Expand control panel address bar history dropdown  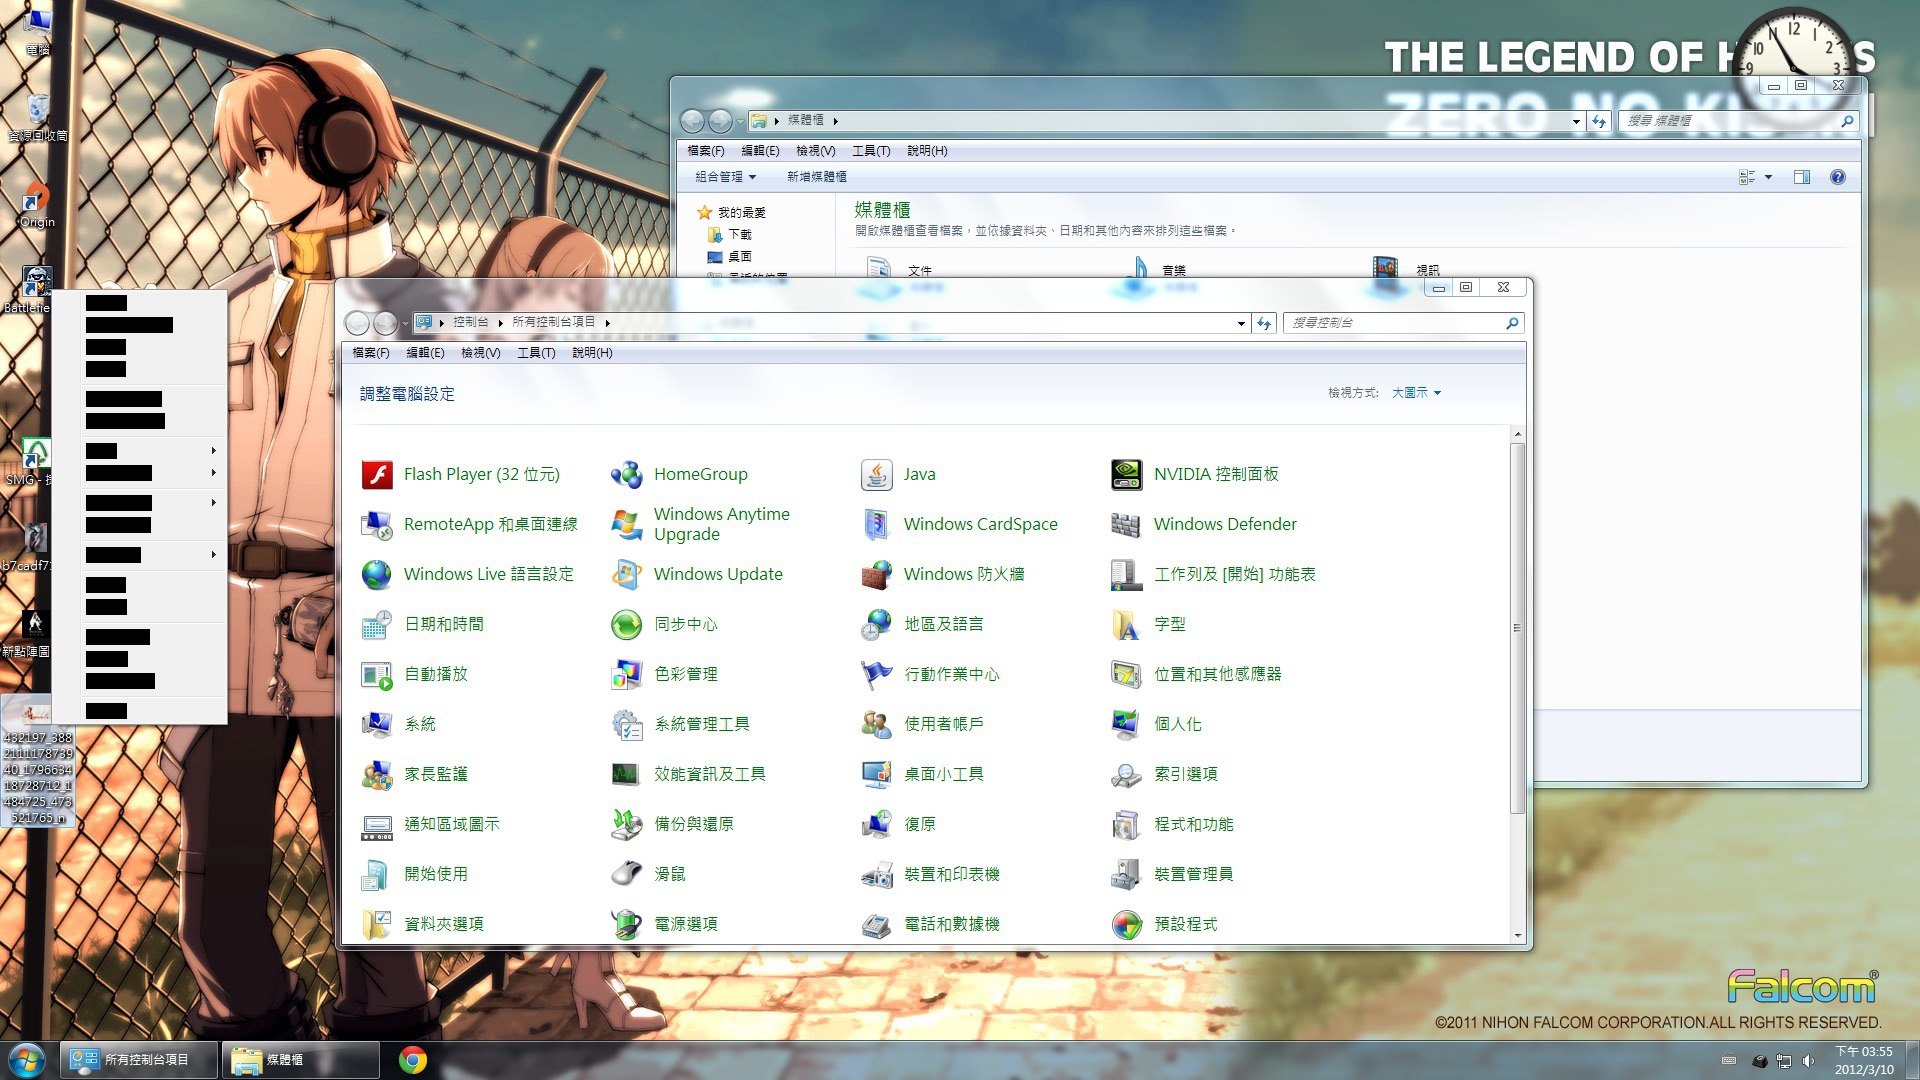1241,323
